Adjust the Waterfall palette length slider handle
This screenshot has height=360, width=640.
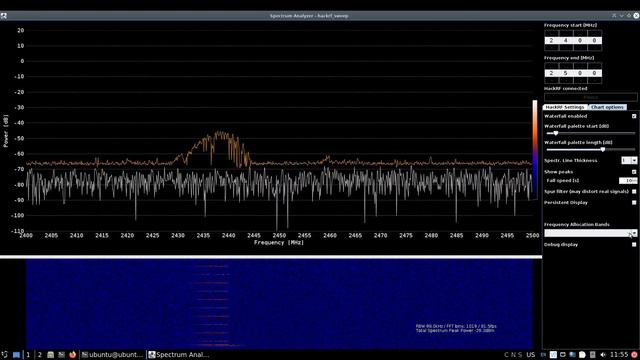(x=603, y=149)
